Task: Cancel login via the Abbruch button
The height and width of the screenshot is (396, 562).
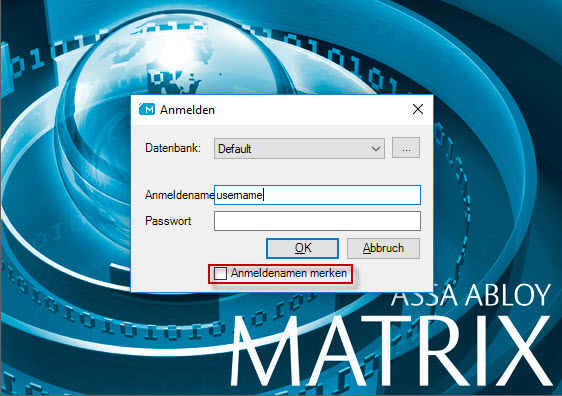Action: tap(383, 248)
